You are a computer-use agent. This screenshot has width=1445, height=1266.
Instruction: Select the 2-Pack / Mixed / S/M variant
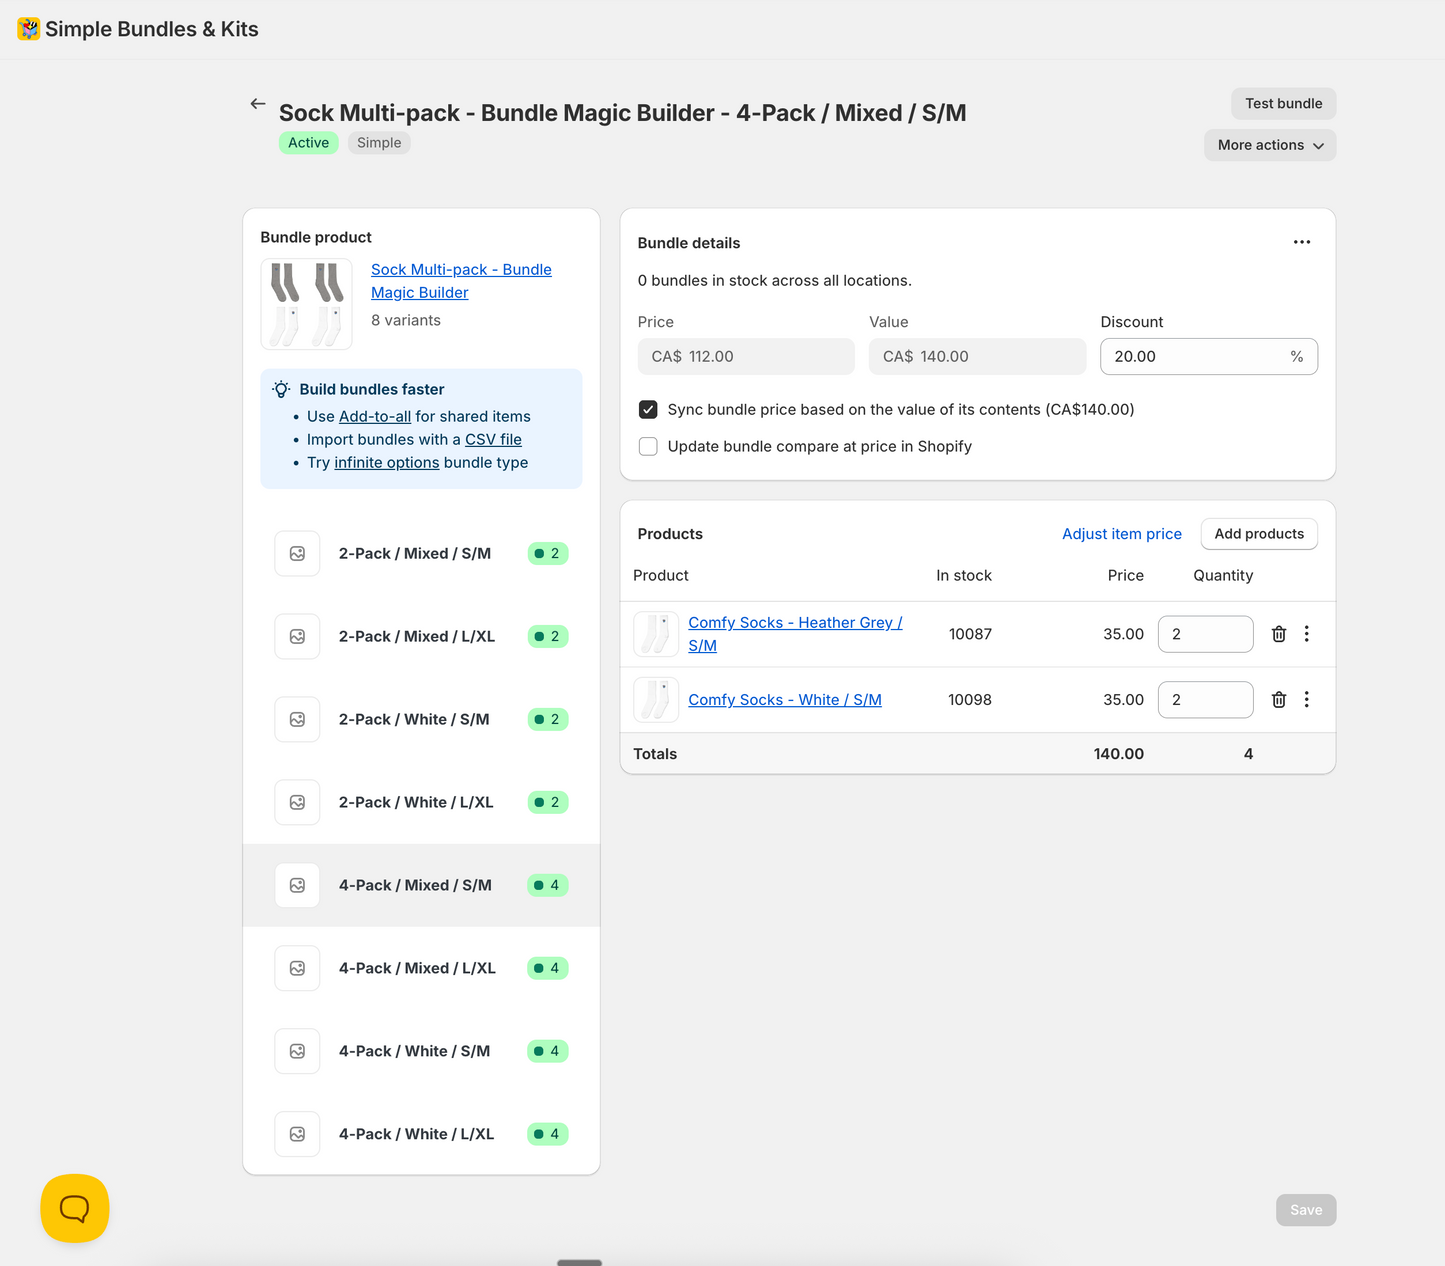coord(421,554)
